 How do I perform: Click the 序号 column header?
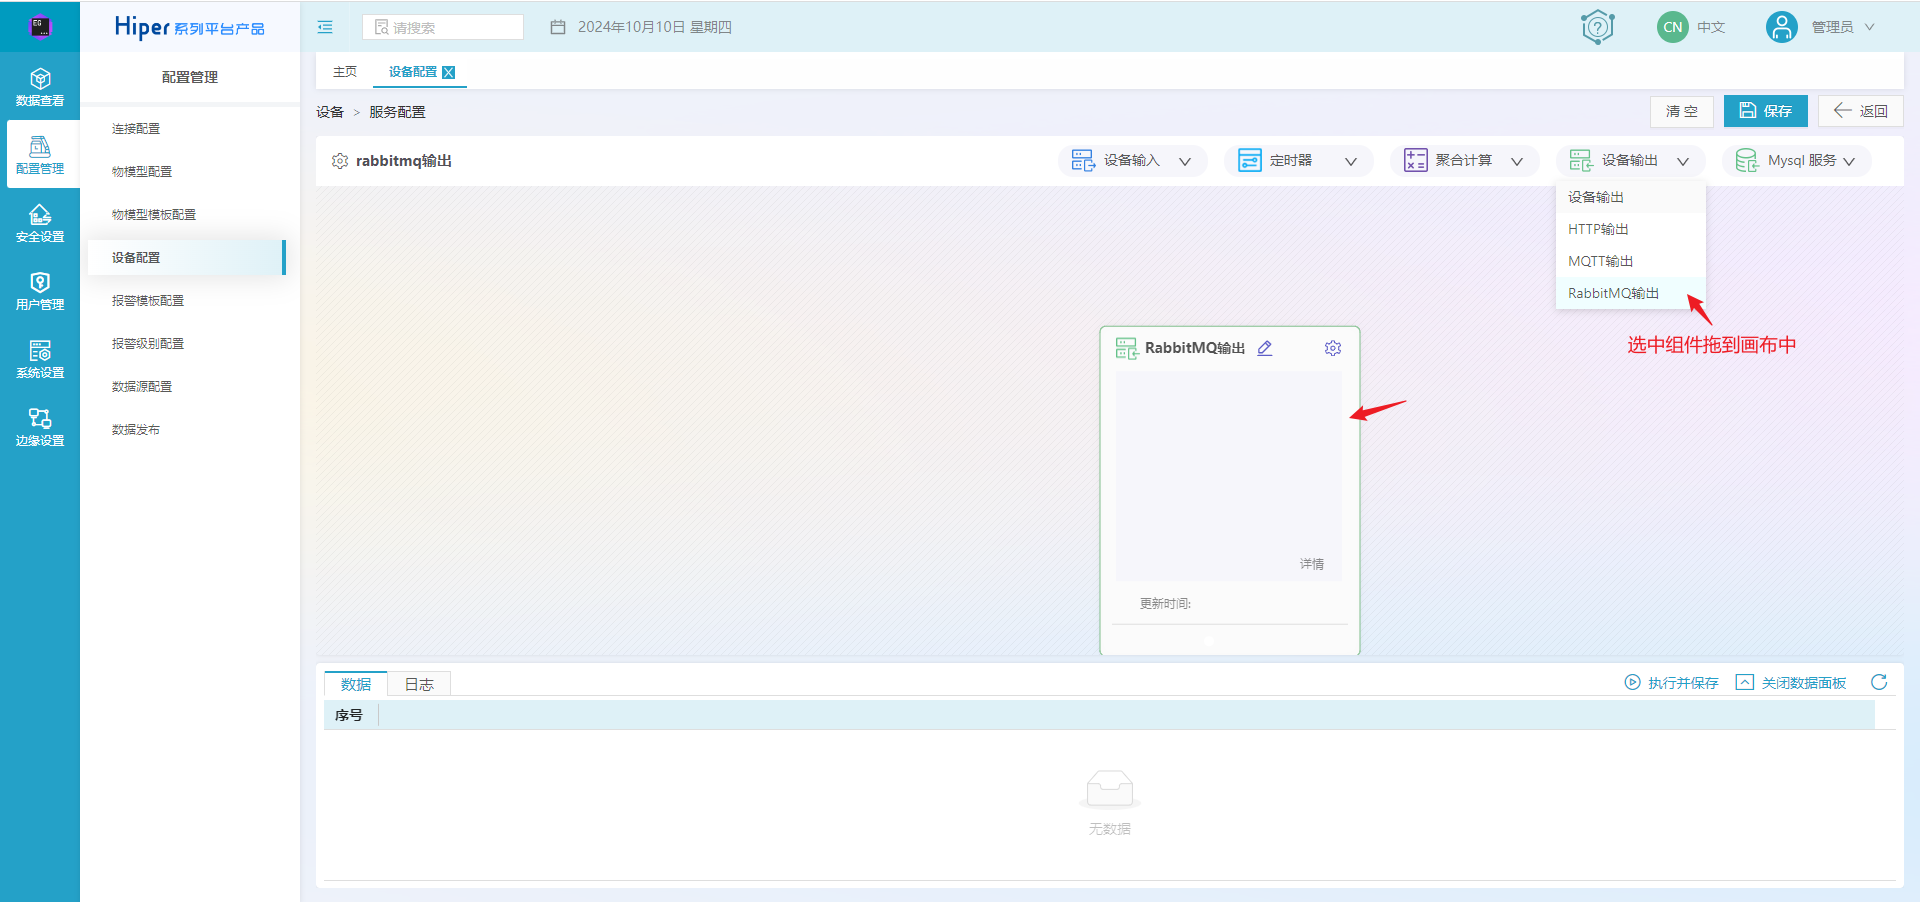coord(349,715)
